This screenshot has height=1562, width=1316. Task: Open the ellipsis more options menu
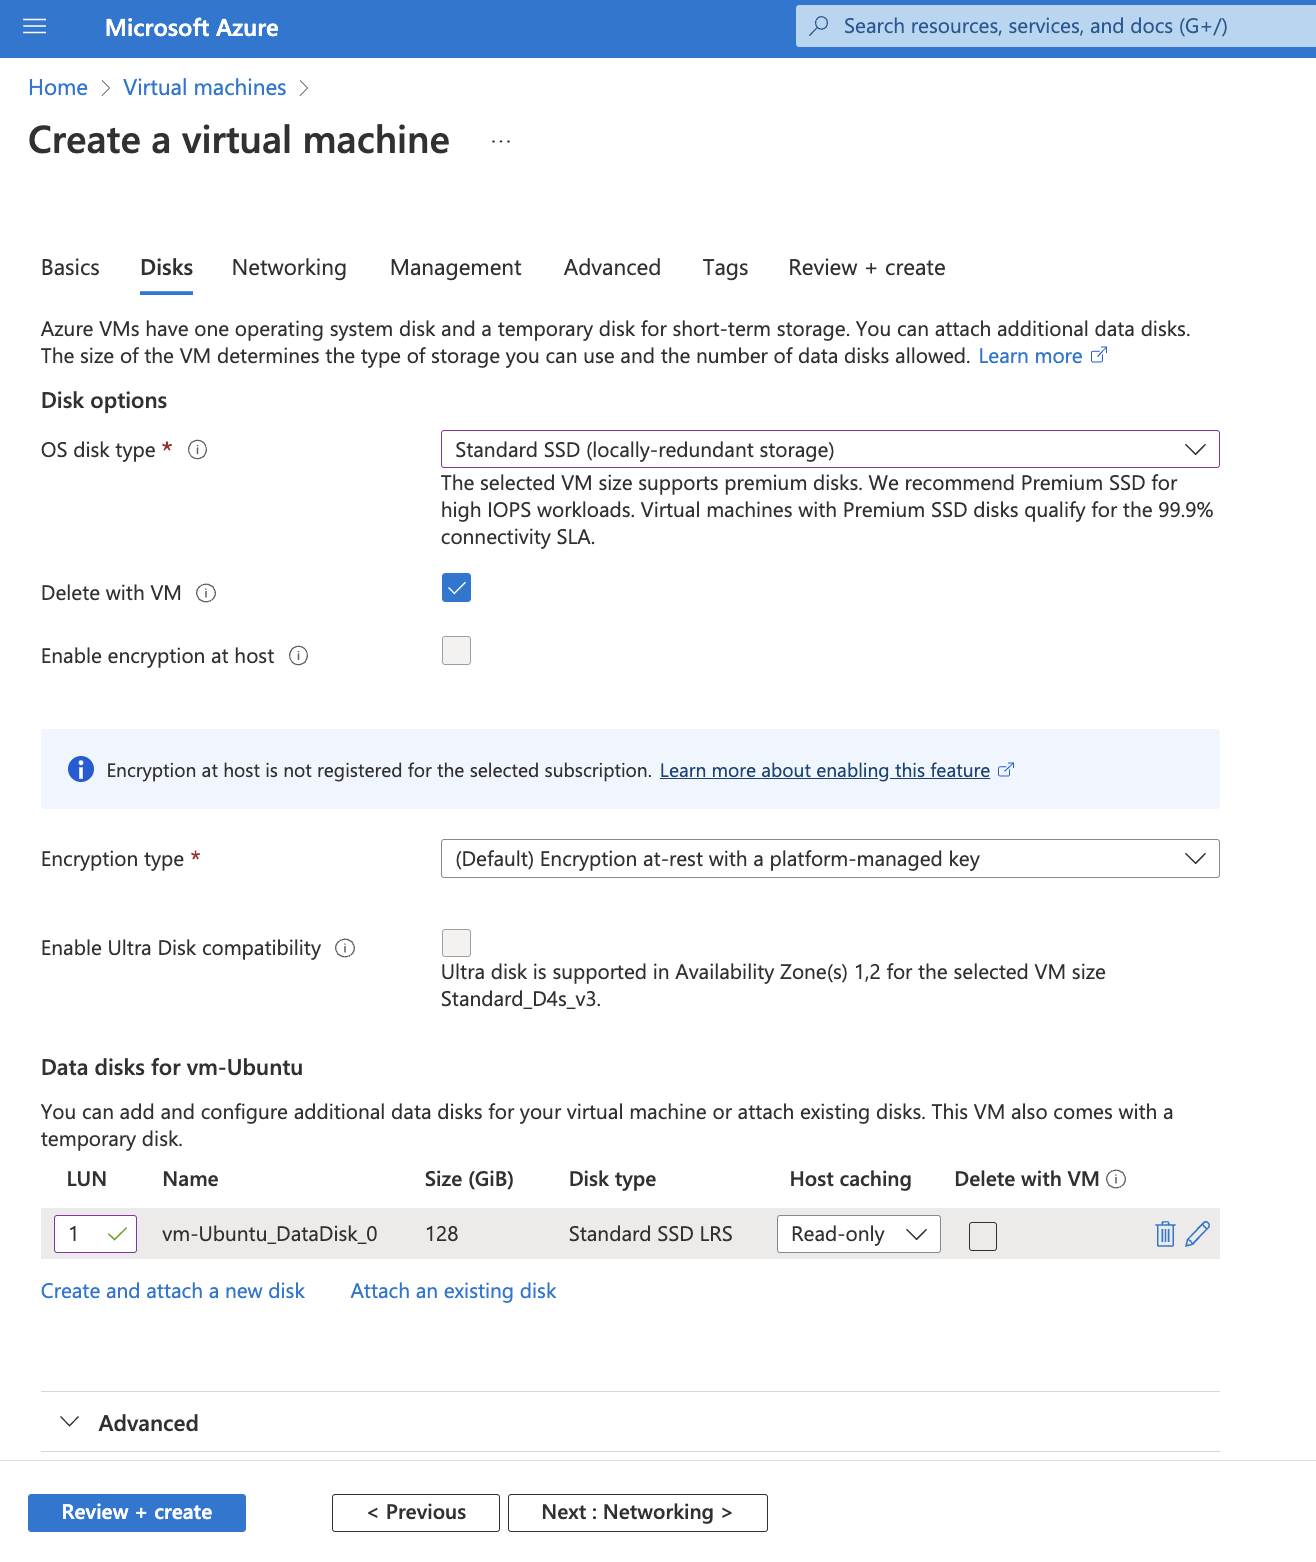point(501,142)
